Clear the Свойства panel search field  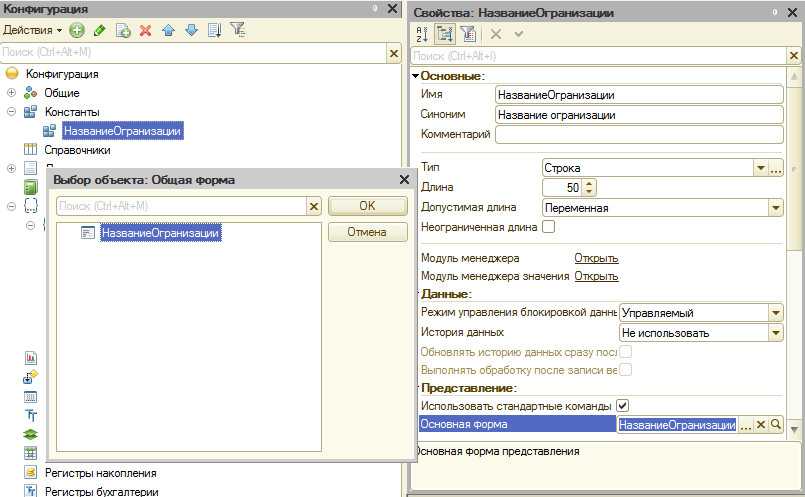(794, 55)
